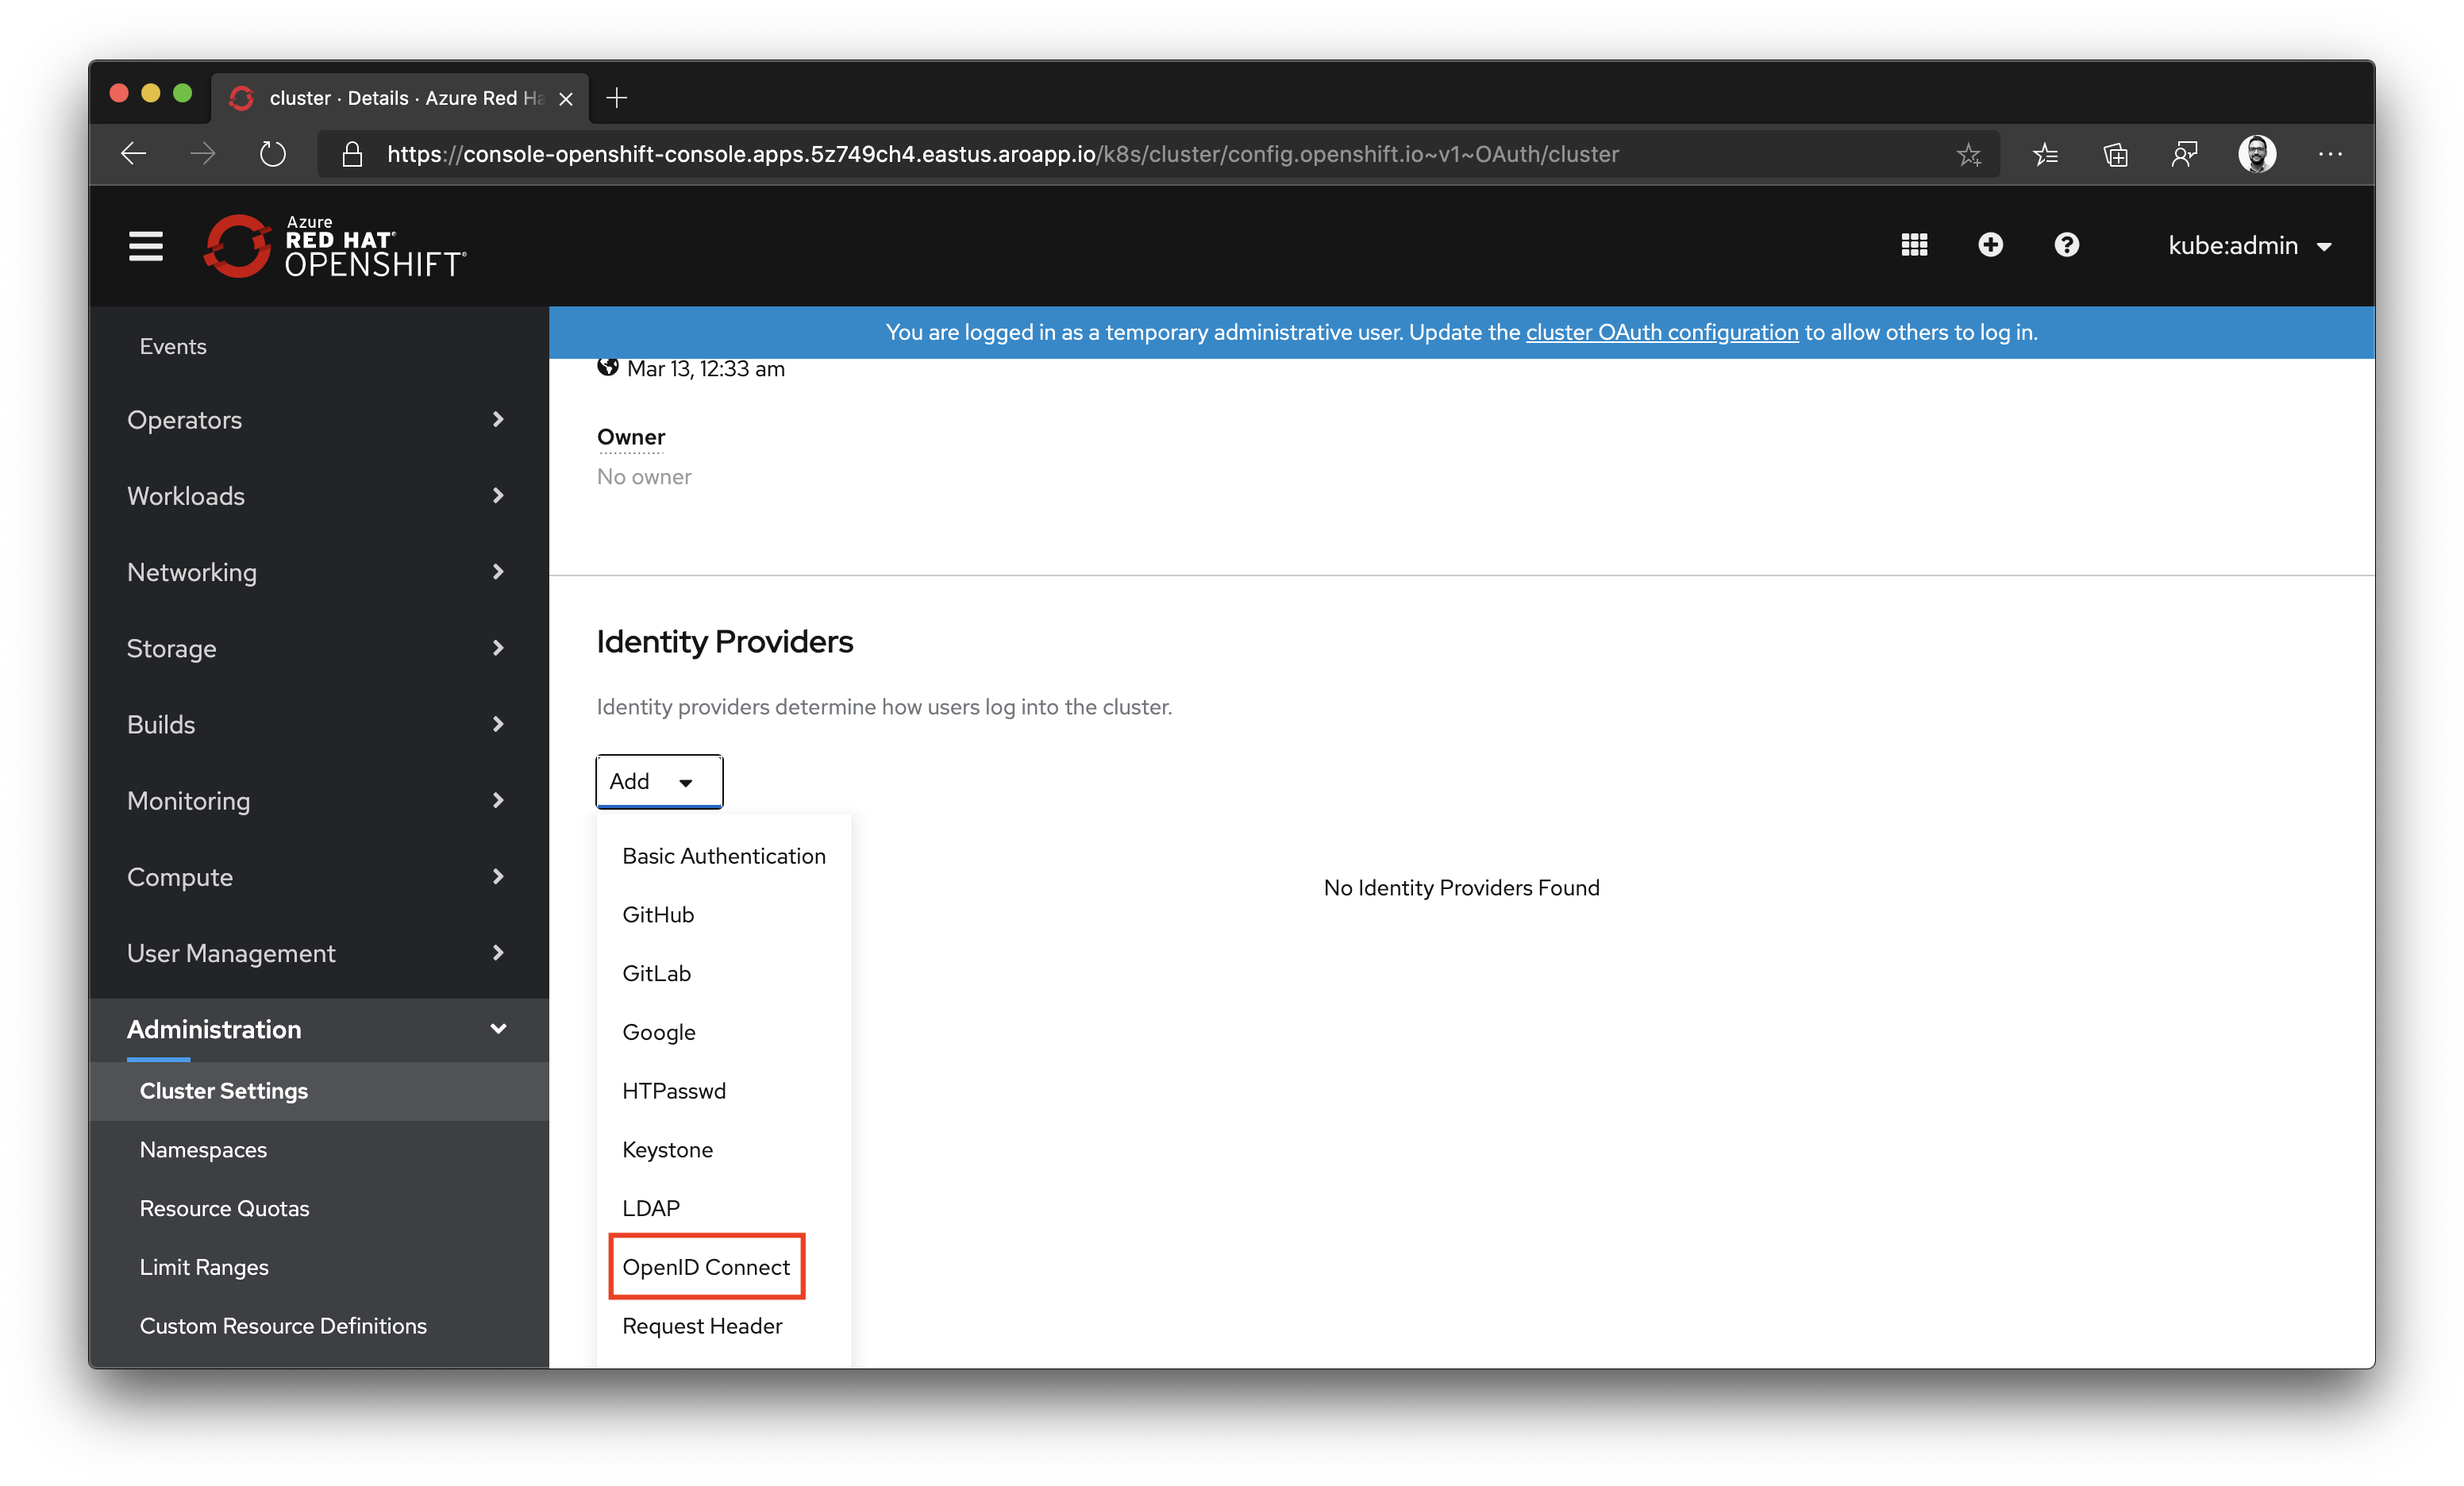Expand the Builds navigation section
The image size is (2464, 1486).
click(x=318, y=724)
